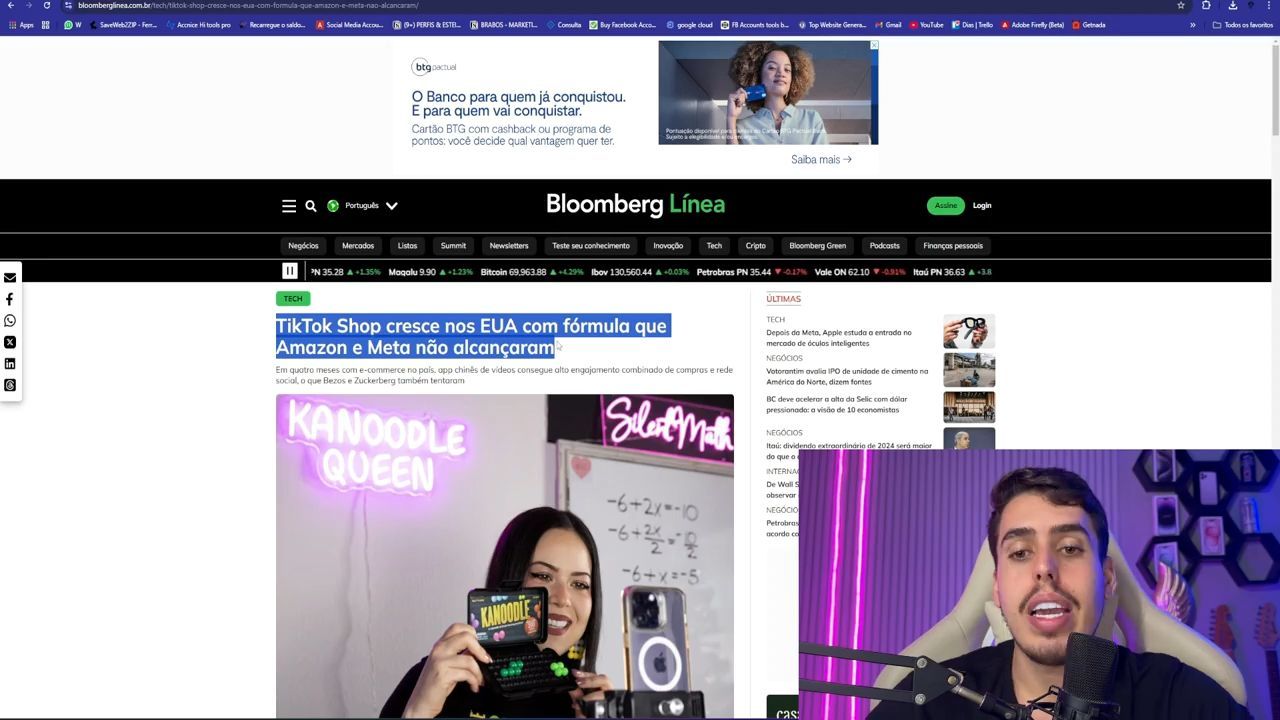Click the Petrobras PN 35.44 ticker entry

pos(751,272)
